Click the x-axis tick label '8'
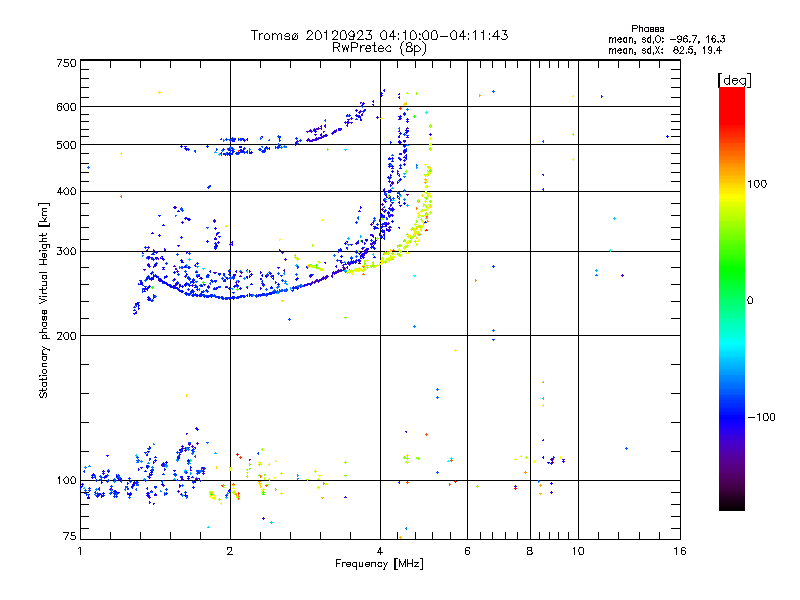The height and width of the screenshot is (600, 800). coord(530,551)
